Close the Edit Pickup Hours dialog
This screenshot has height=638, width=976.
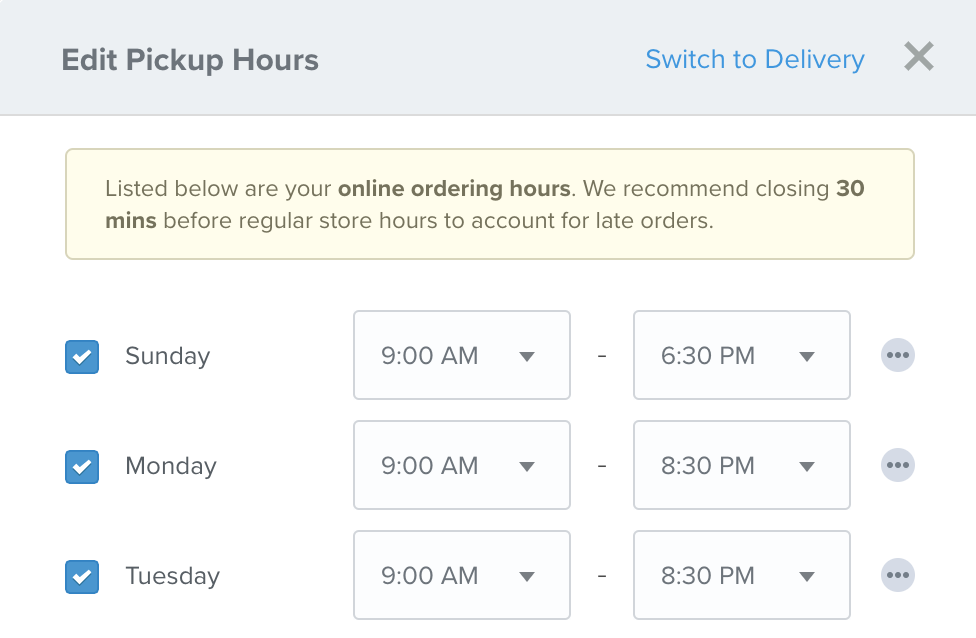[x=919, y=57]
